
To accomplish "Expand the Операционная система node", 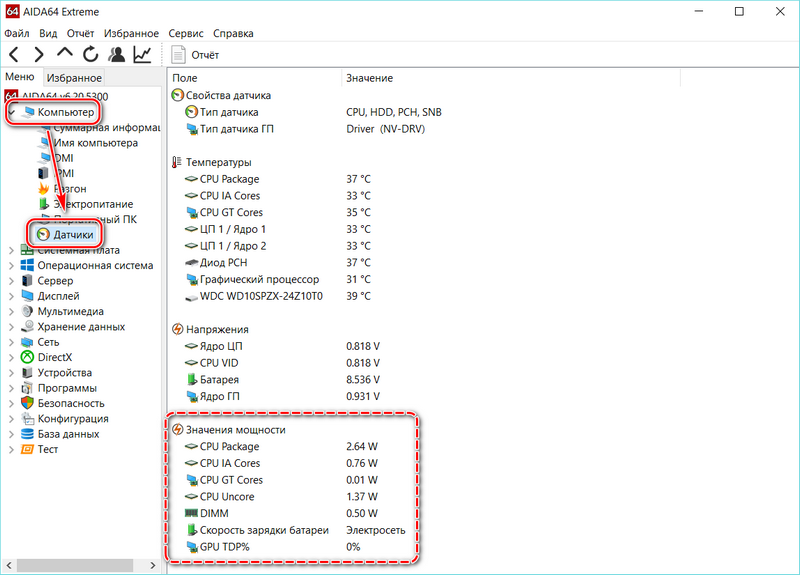I will [x=11, y=265].
